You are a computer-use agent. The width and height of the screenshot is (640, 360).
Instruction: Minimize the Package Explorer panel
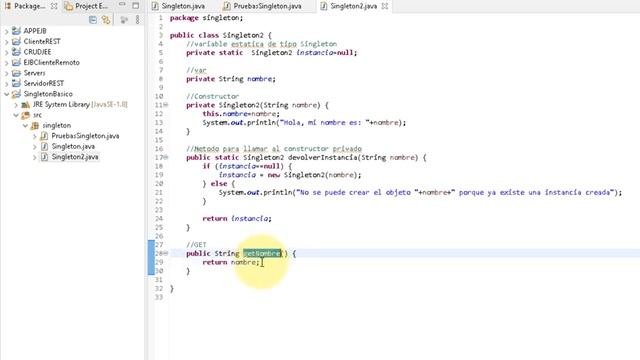tap(122, 4)
